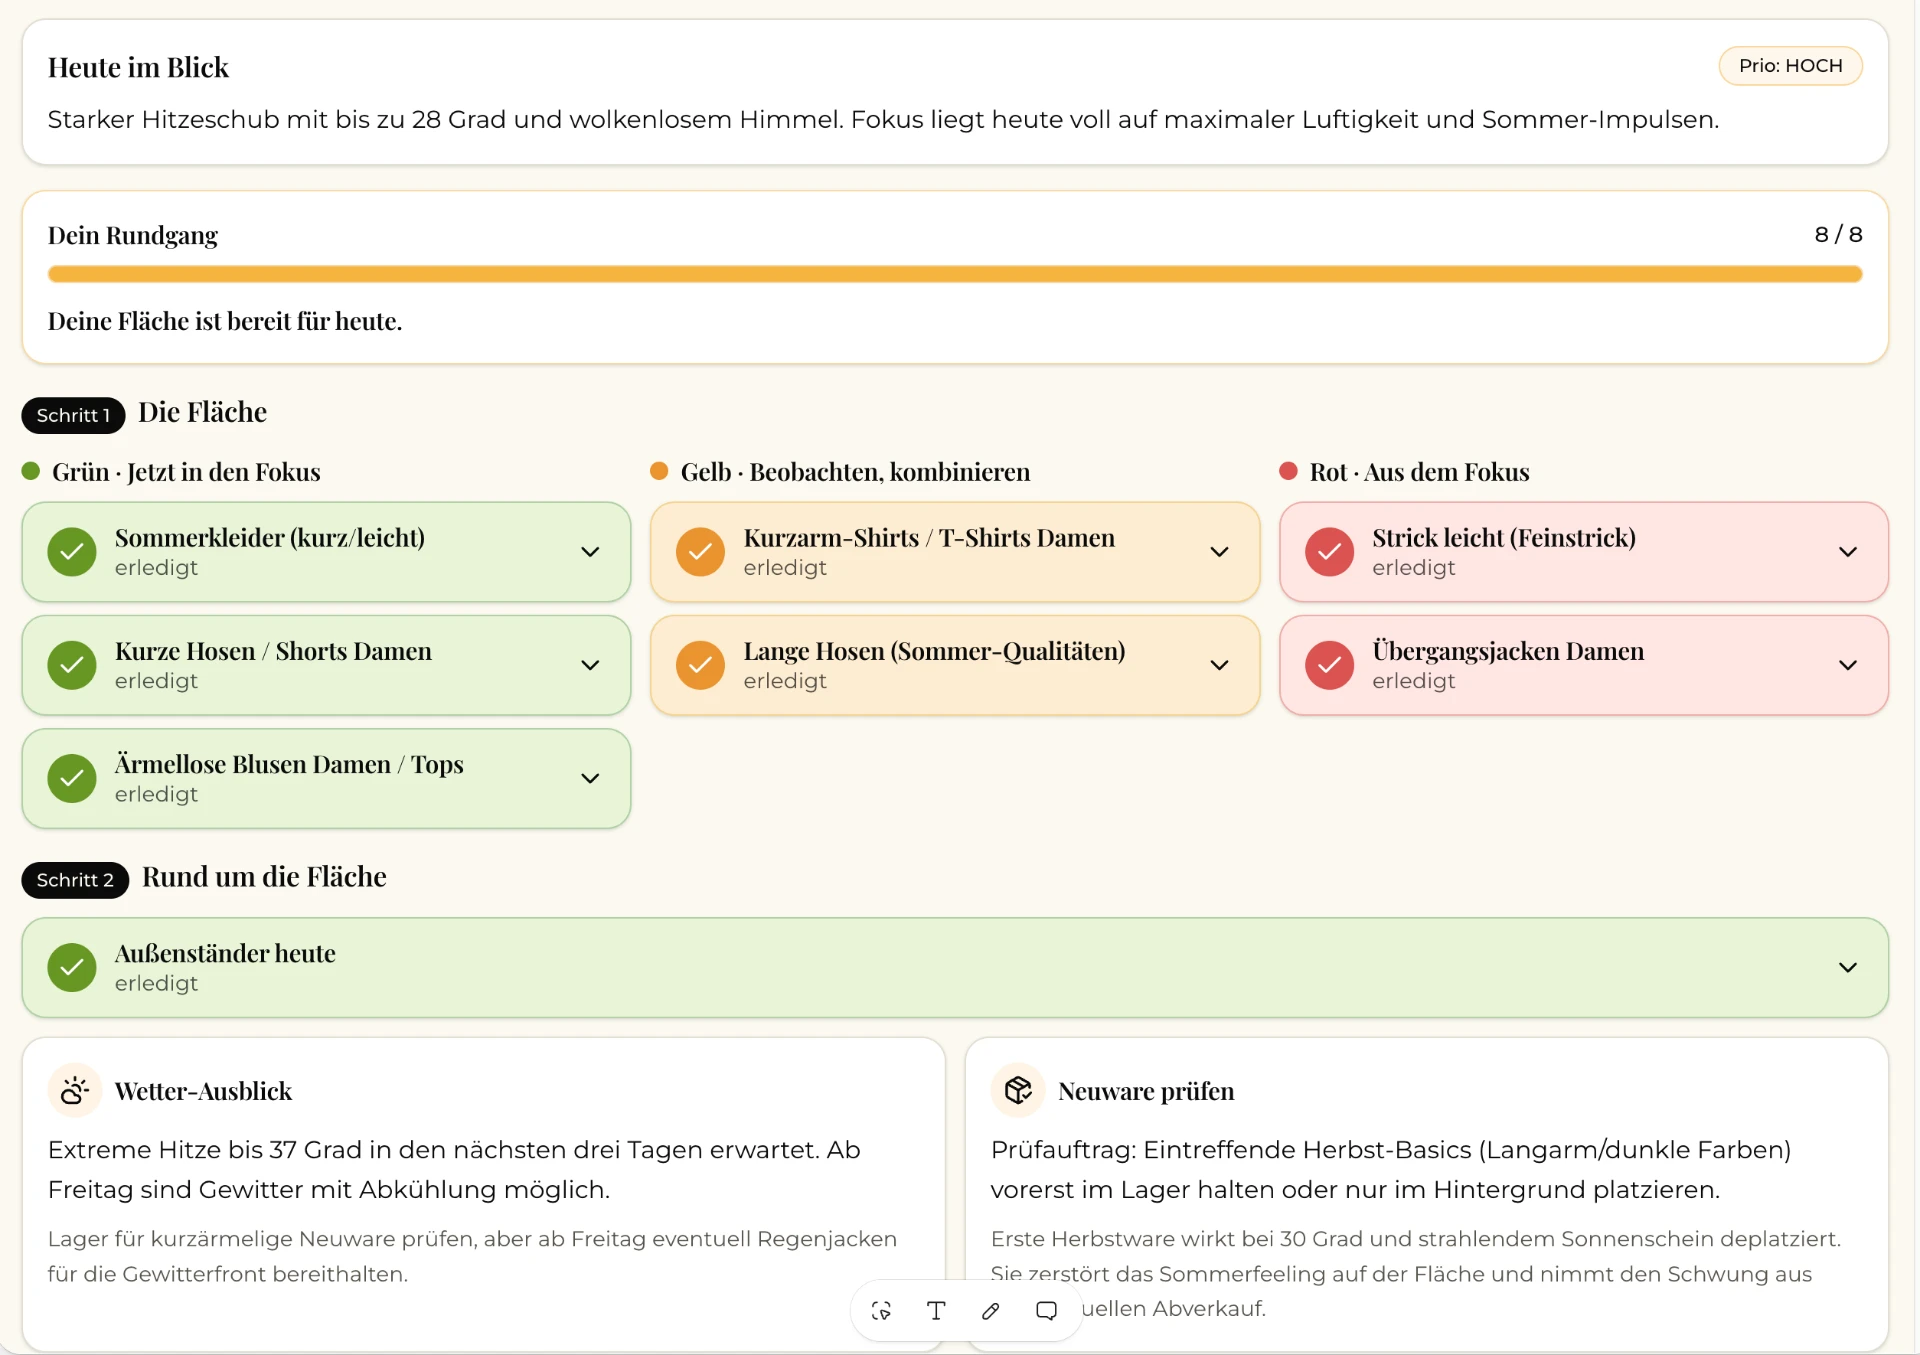Click the red dot beside Rot · Aus dem Fokus

coord(1288,471)
